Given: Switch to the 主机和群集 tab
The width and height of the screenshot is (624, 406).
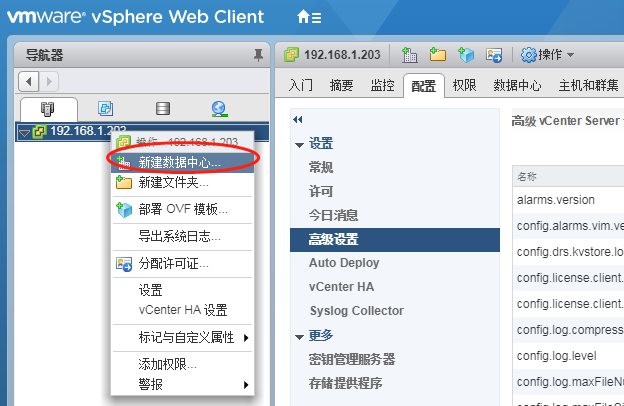Looking at the screenshot, I should pyautogui.click(x=588, y=85).
